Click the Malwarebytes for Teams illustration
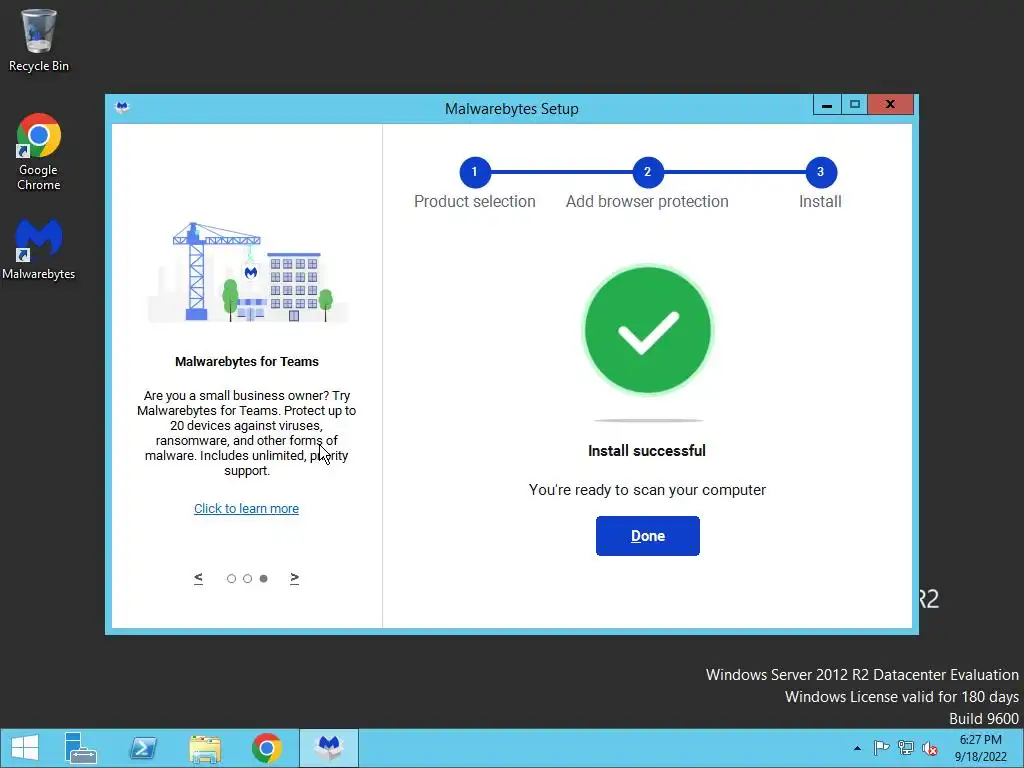This screenshot has height=768, width=1024. coord(248,272)
